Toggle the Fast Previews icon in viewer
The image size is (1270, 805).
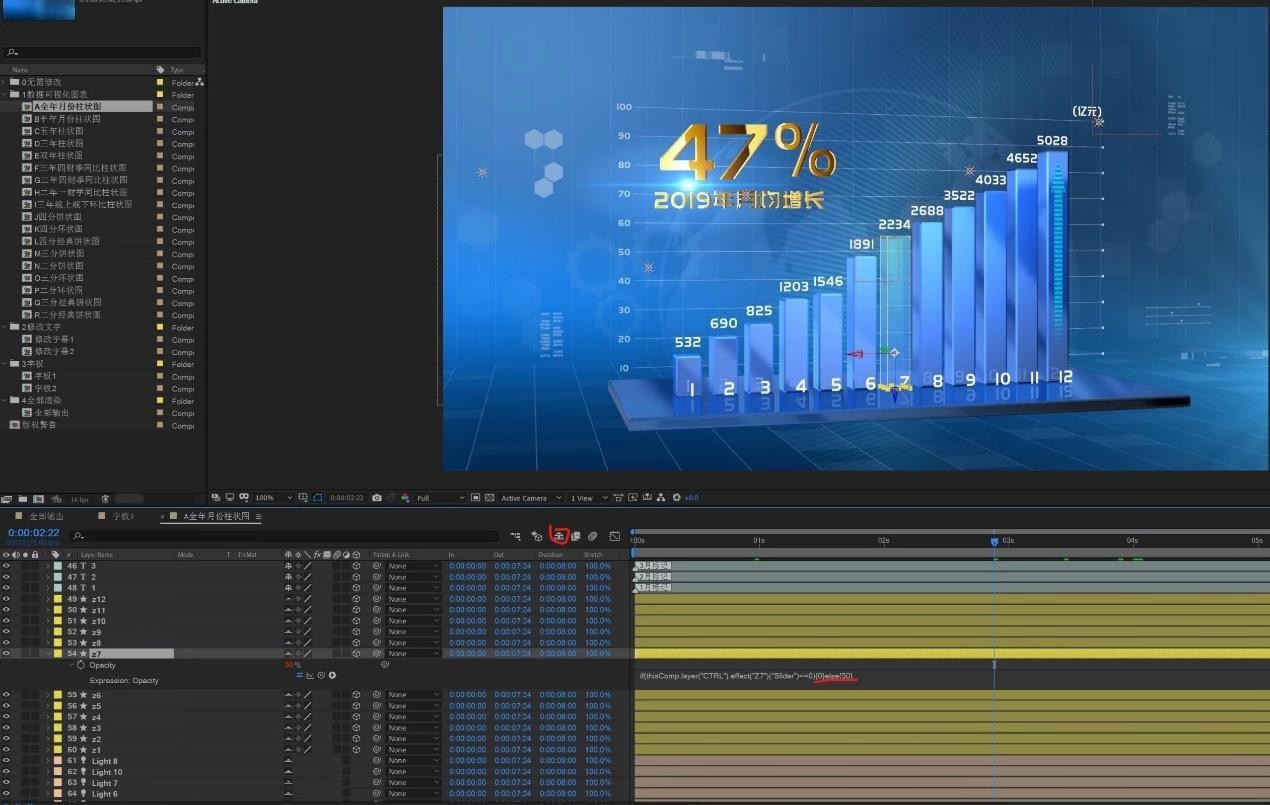point(634,497)
